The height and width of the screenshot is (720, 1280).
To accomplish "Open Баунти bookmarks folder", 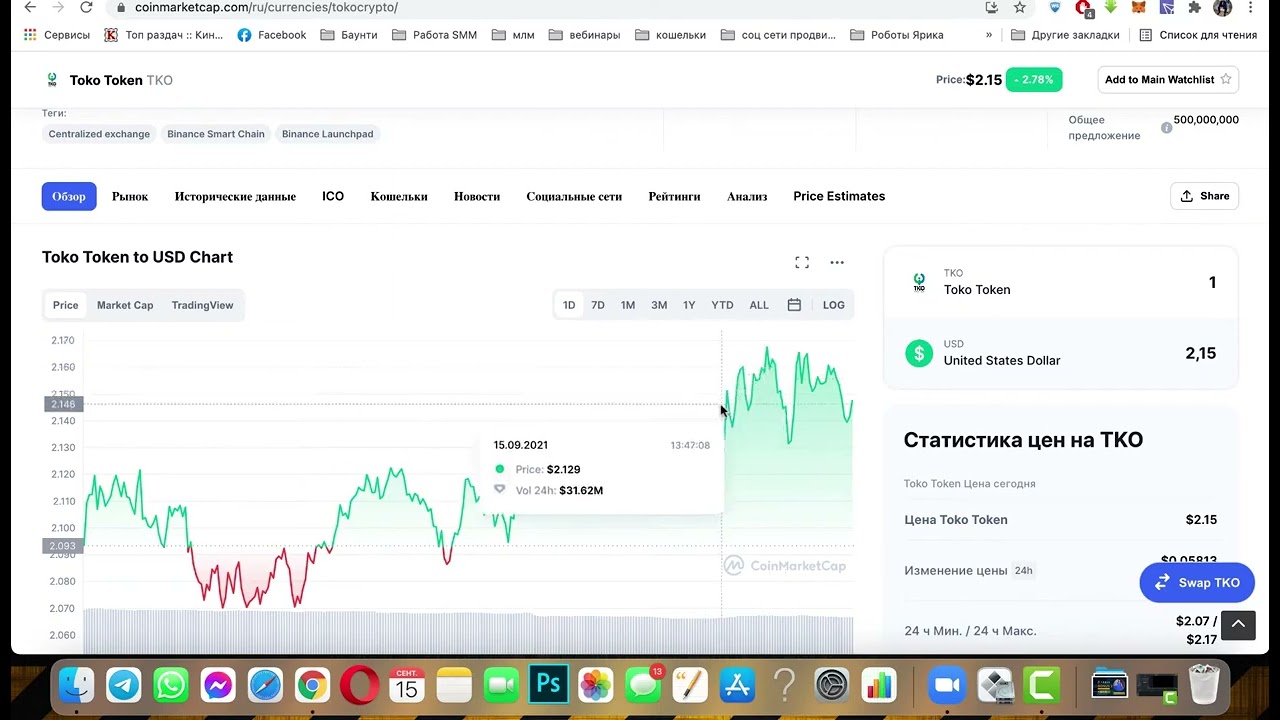I will coord(349,35).
